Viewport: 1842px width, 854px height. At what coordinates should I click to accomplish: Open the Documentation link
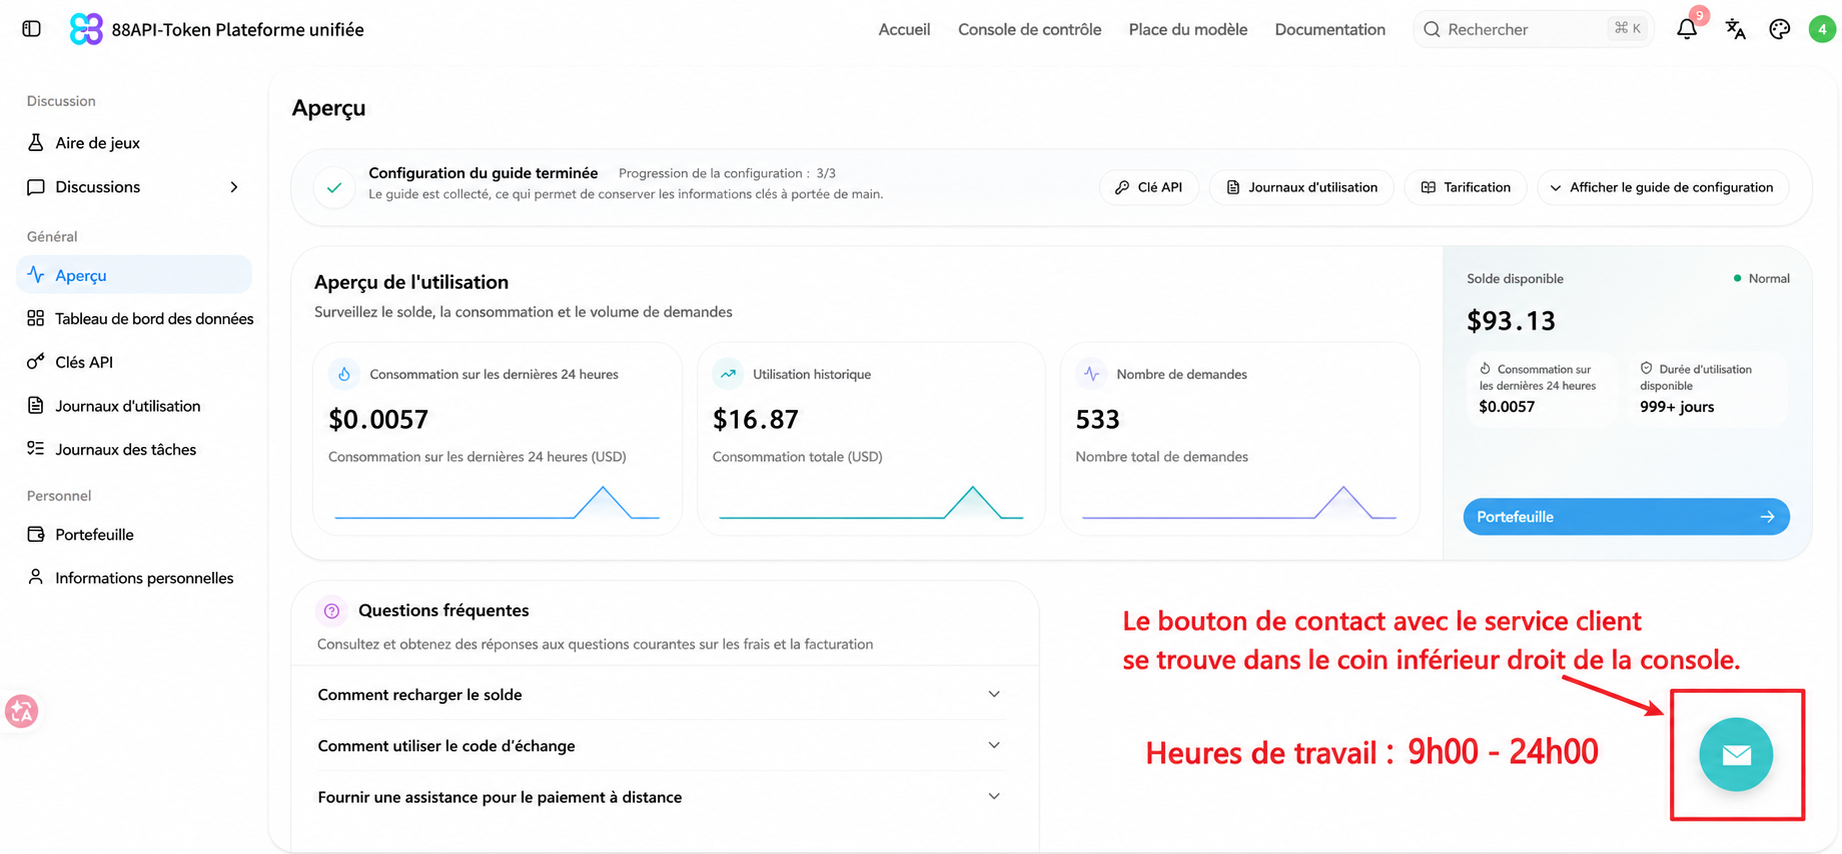click(1330, 29)
